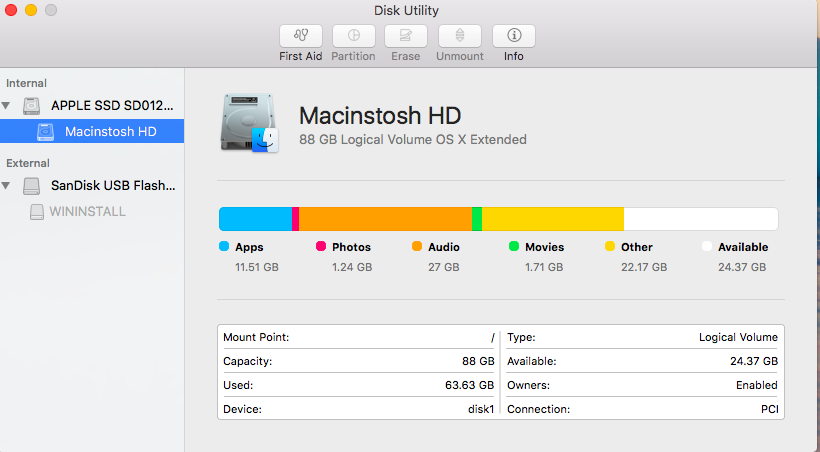Click the Enabled Owners value
The height and width of the screenshot is (452, 820).
pos(757,386)
